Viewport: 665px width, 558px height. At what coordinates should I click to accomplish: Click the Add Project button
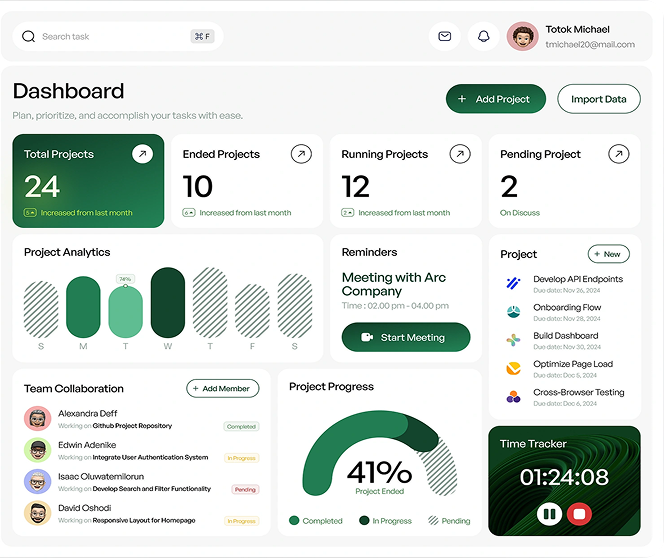click(x=495, y=99)
